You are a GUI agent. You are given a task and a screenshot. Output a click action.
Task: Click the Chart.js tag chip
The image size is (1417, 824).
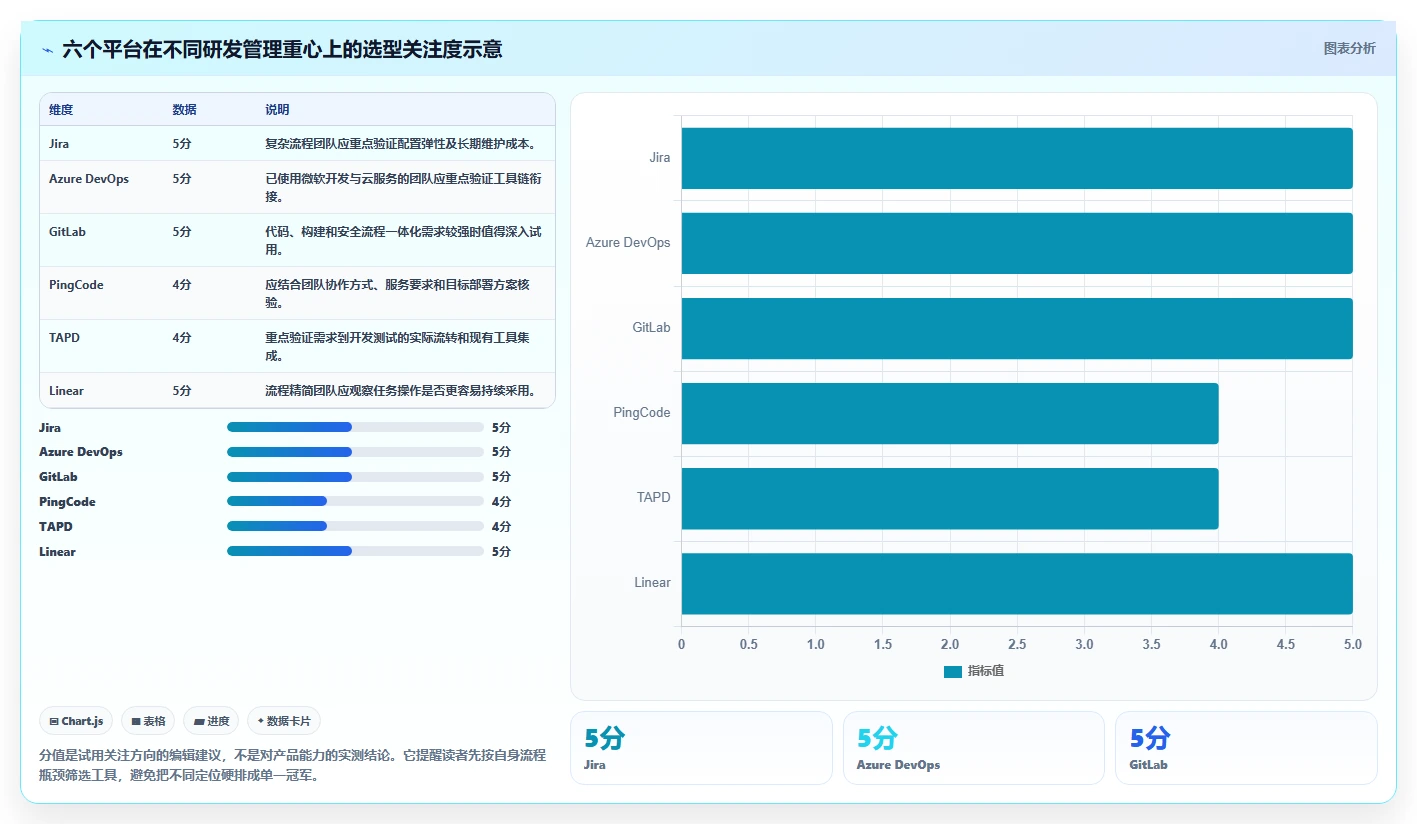pyautogui.click(x=76, y=721)
